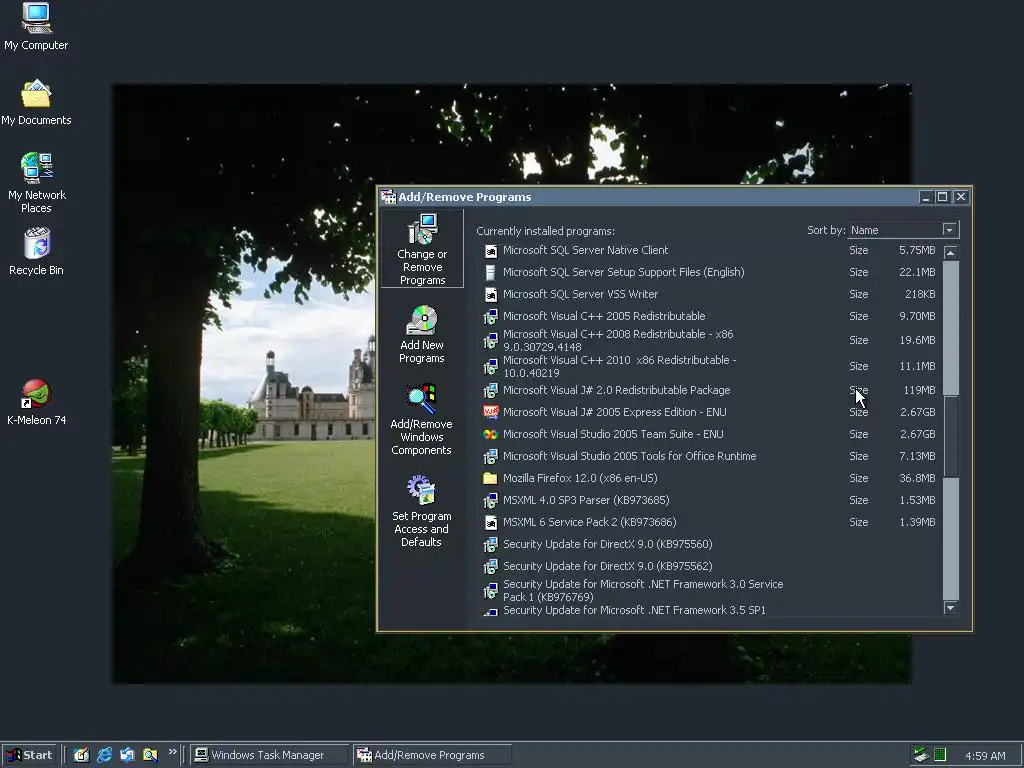This screenshot has height=768, width=1024.
Task: Click the Microsoft SQL Server Native Client icon
Action: tap(490, 251)
